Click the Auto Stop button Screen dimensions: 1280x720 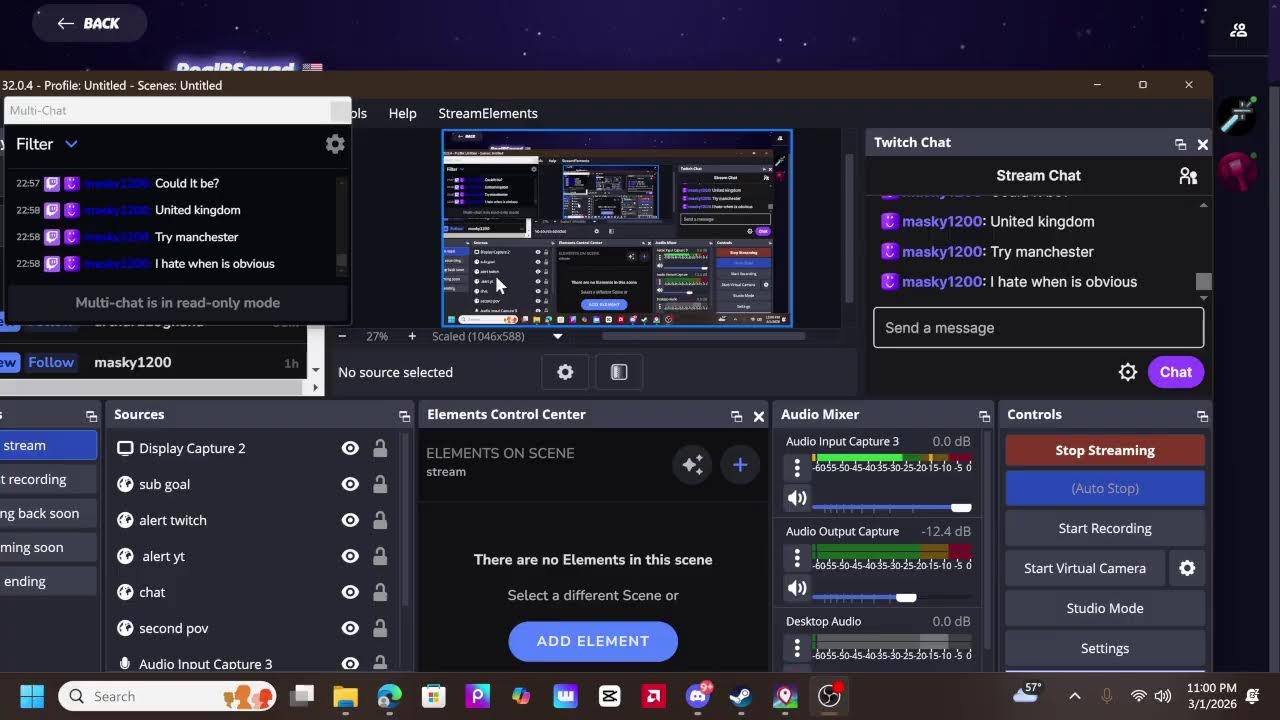1105,488
